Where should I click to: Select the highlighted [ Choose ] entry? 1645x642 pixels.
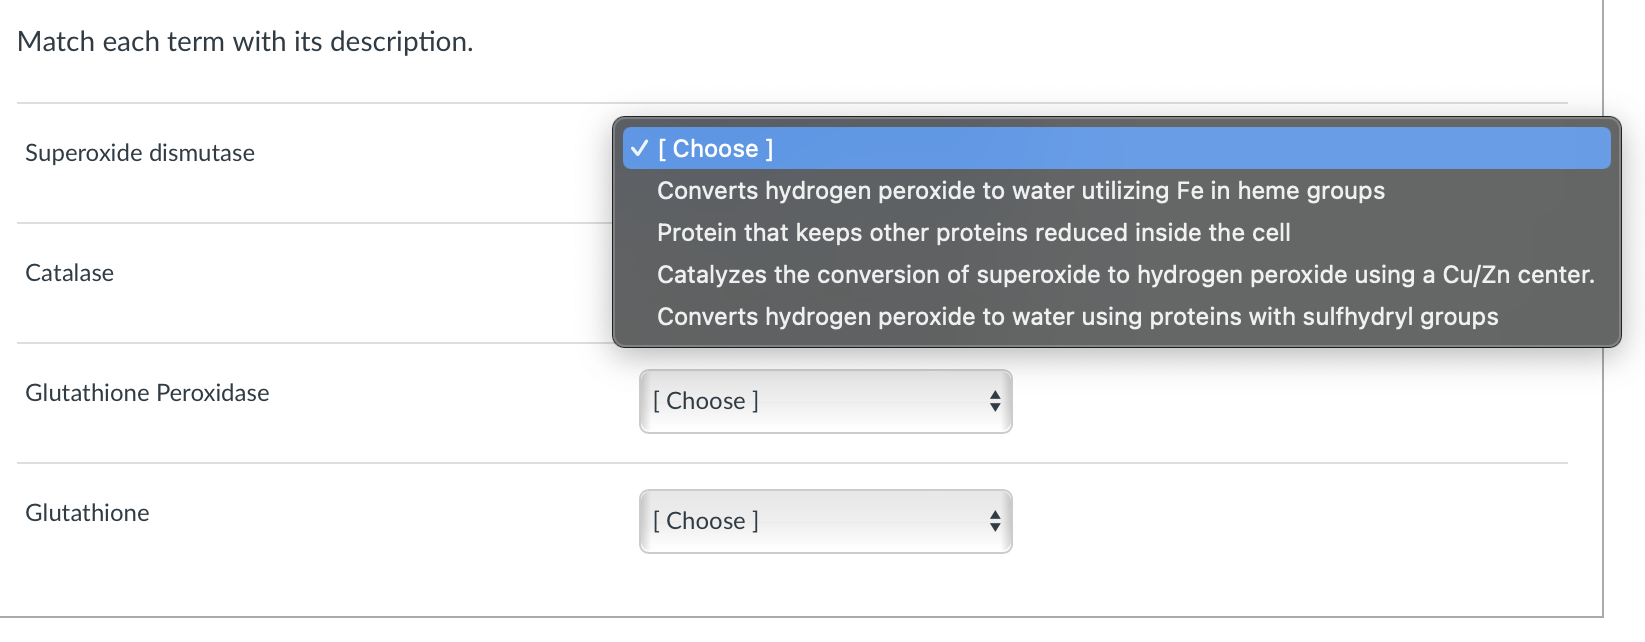[714, 148]
